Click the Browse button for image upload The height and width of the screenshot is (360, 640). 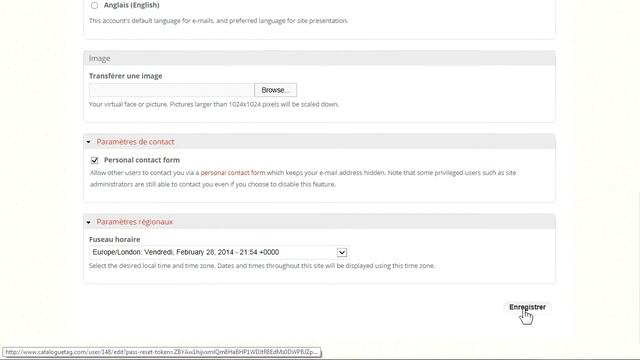276,90
